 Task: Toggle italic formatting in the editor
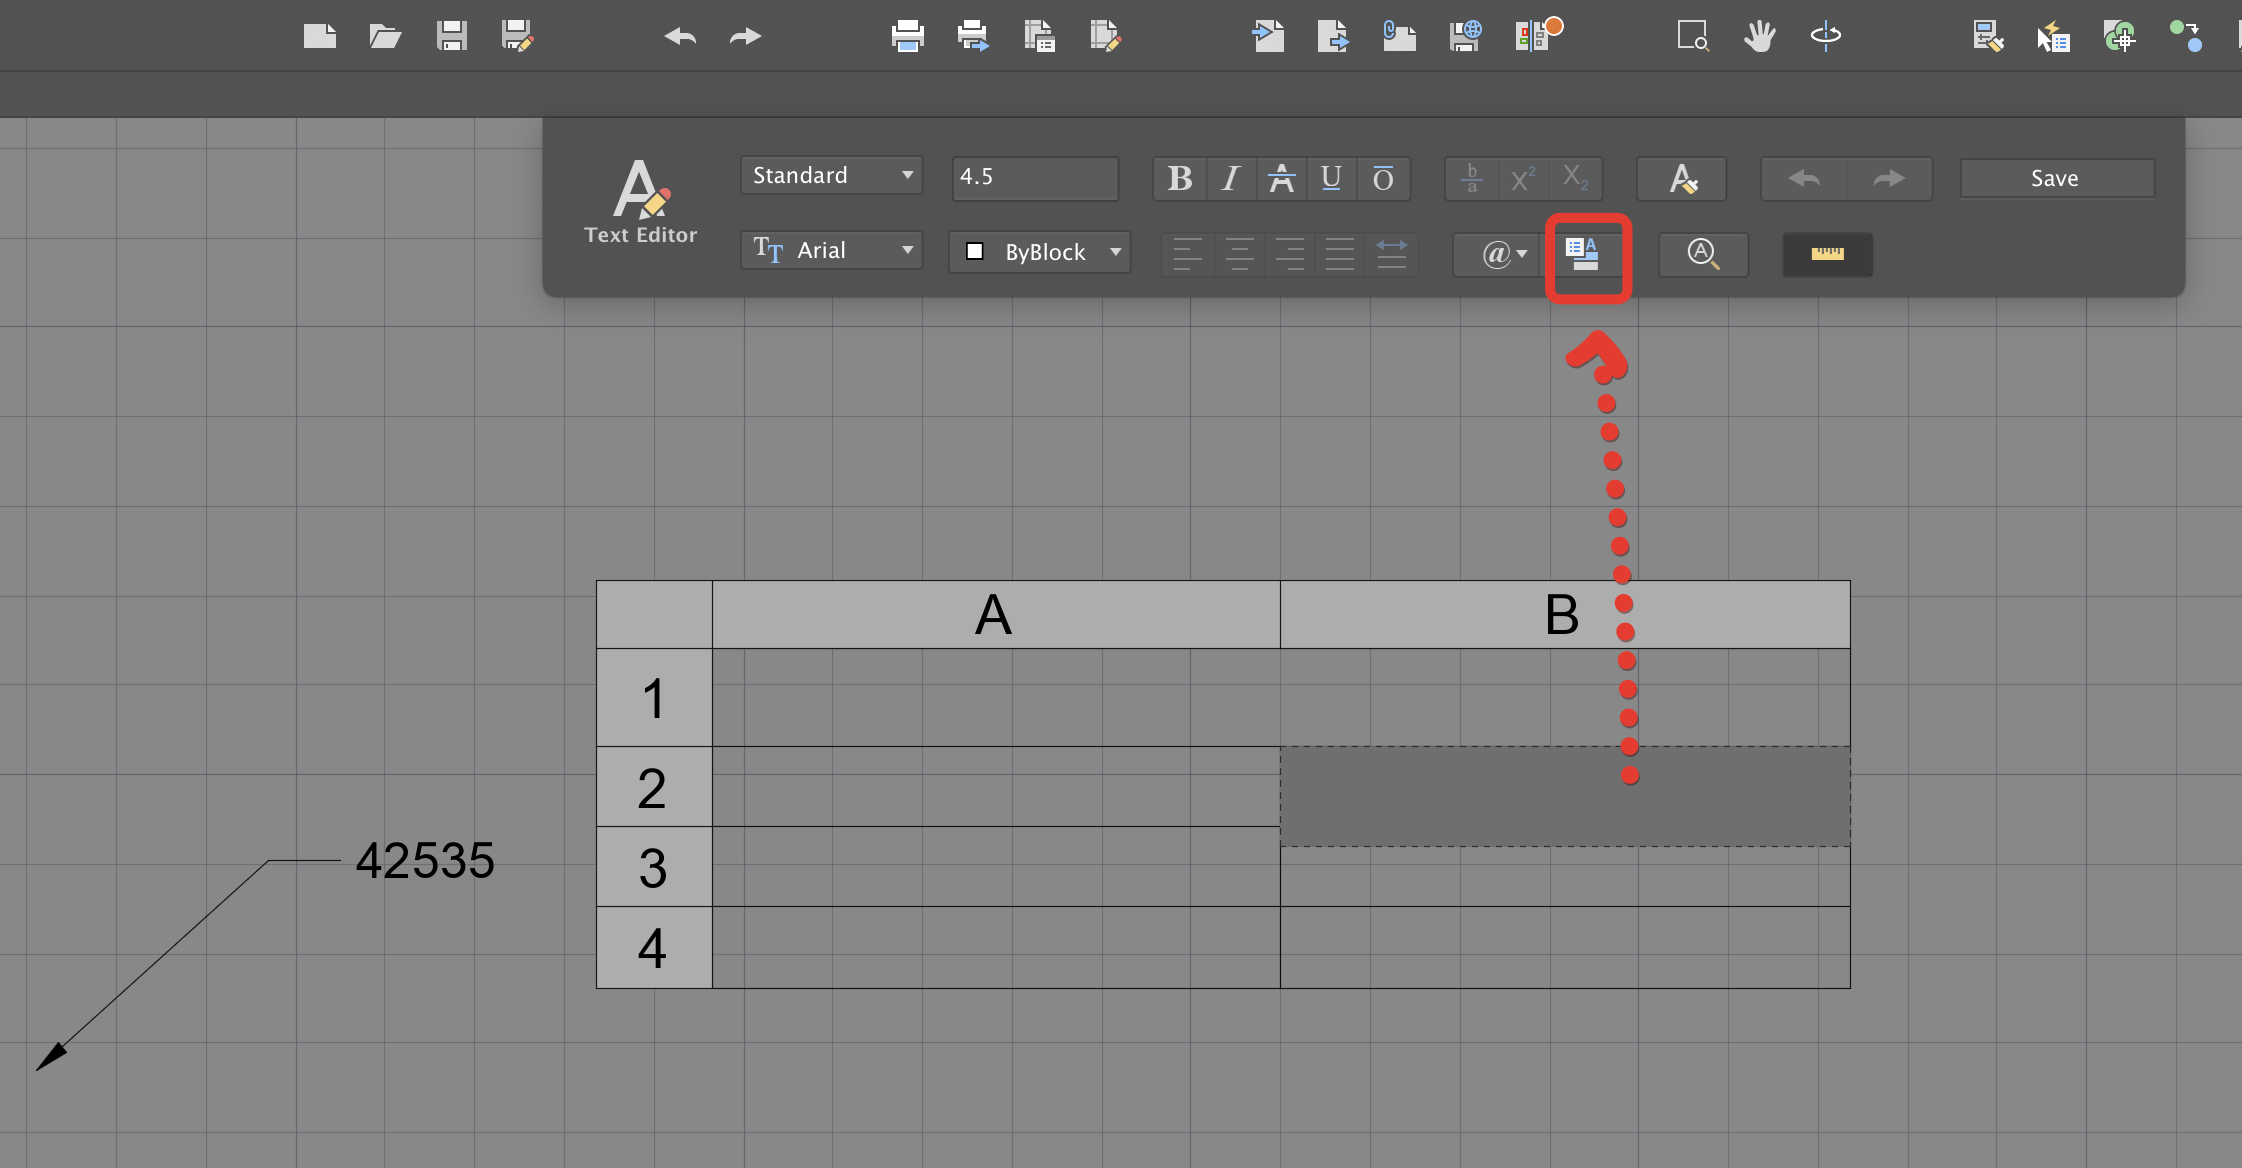coord(1229,179)
